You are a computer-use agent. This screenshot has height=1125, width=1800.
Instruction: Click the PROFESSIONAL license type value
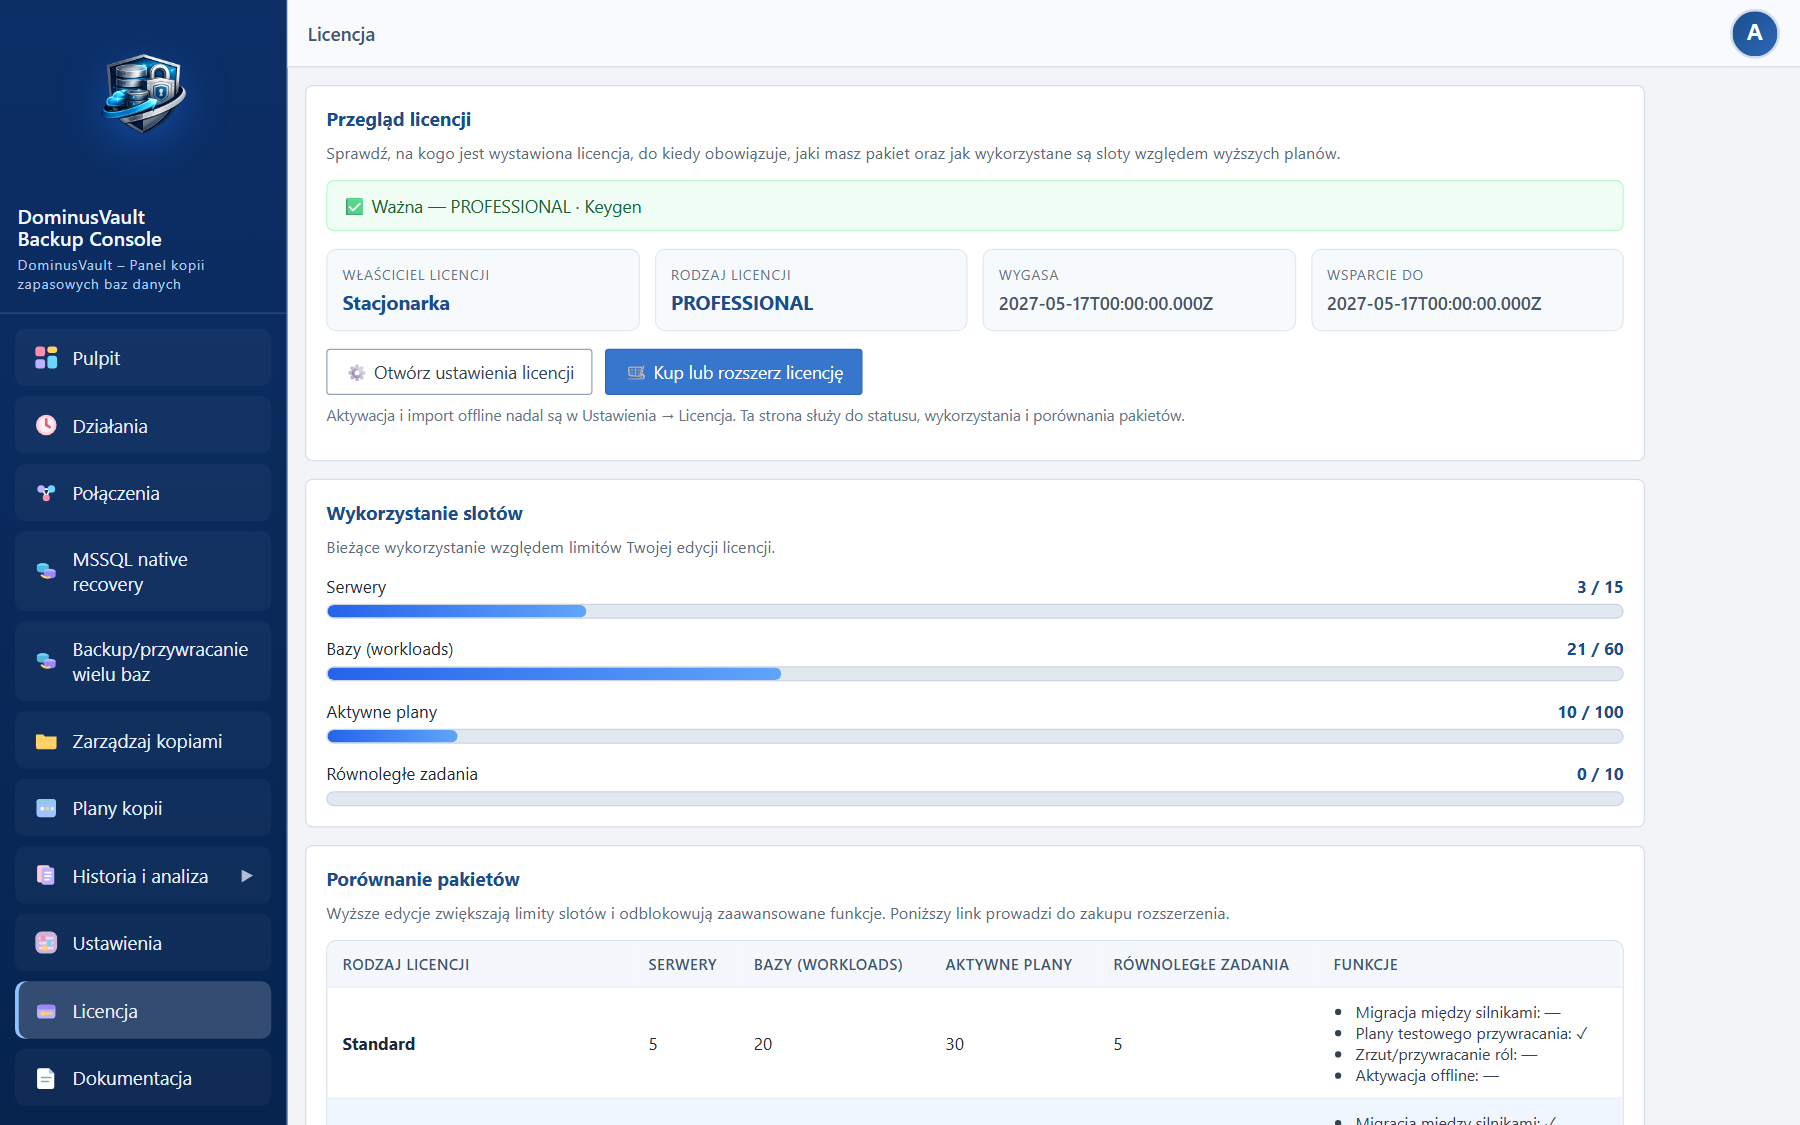(x=742, y=303)
